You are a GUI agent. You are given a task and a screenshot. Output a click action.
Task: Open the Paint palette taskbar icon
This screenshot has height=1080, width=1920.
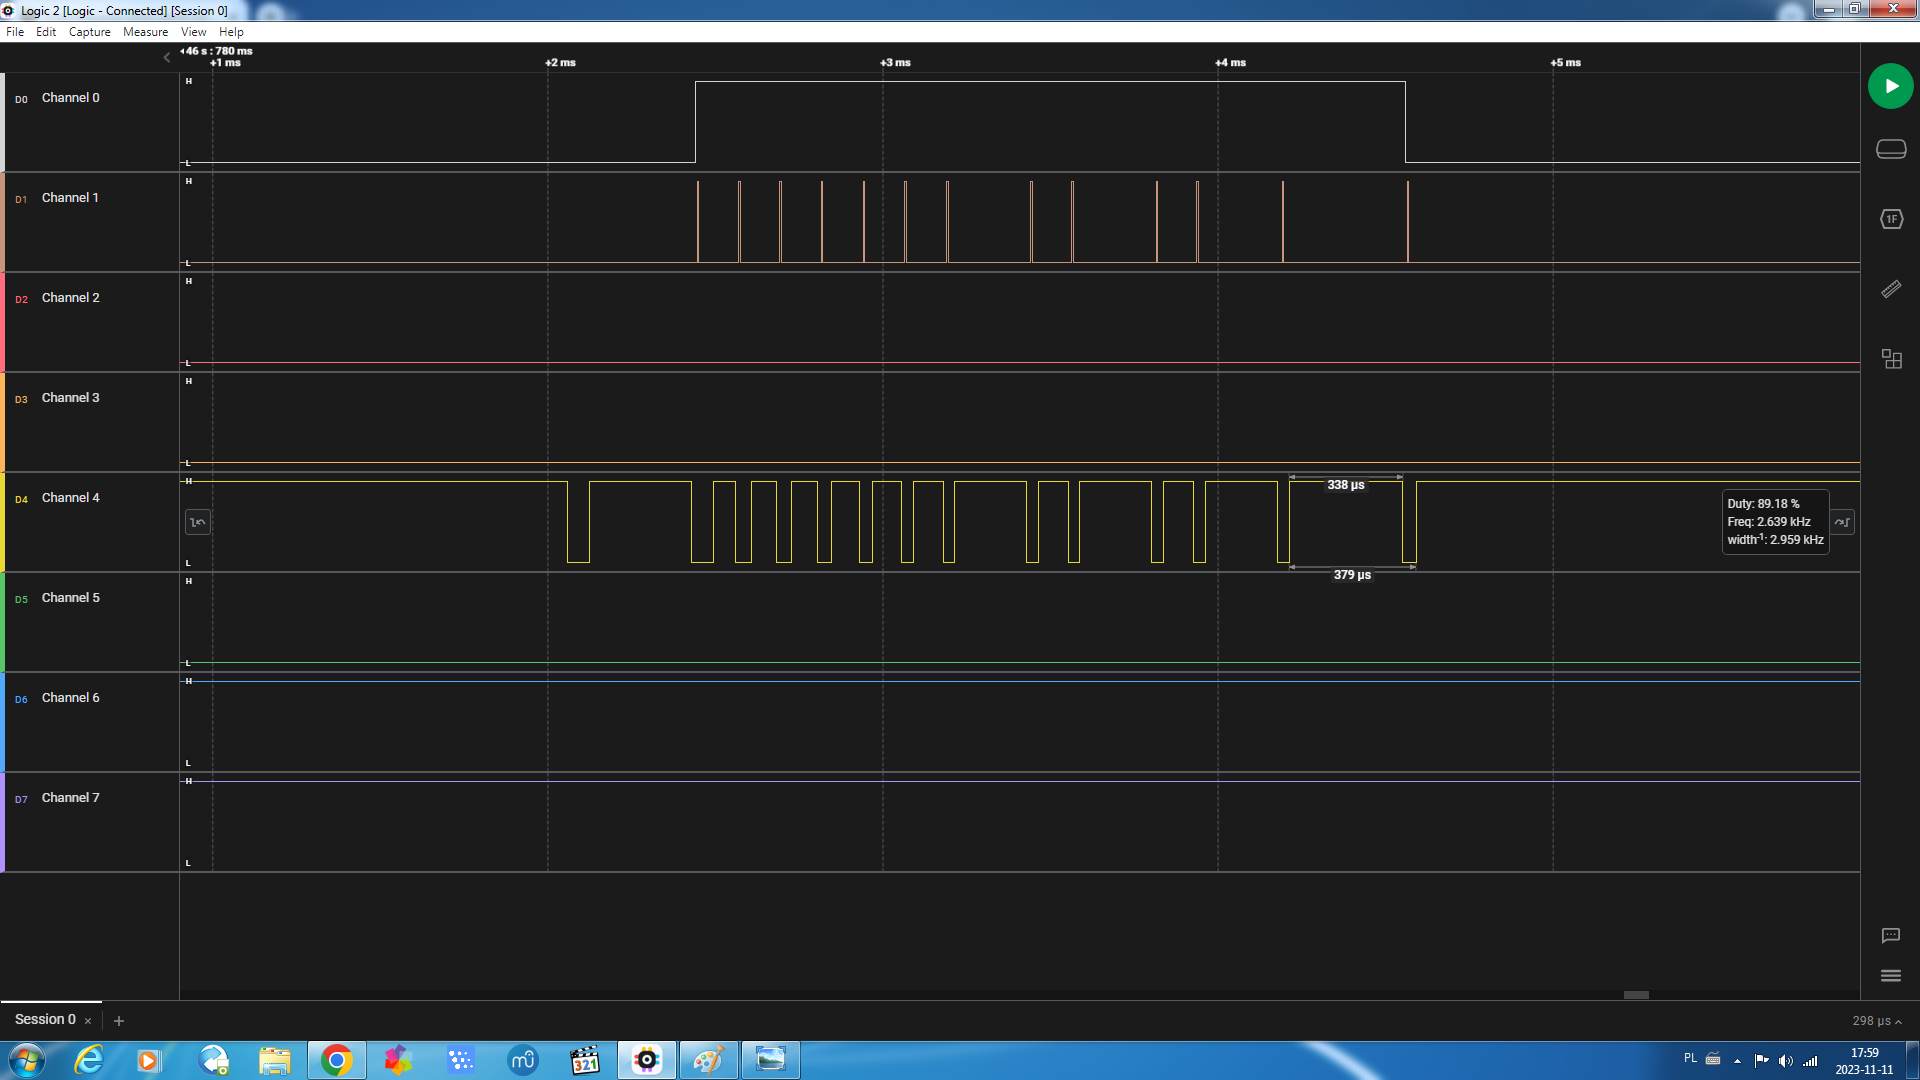pyautogui.click(x=709, y=1060)
